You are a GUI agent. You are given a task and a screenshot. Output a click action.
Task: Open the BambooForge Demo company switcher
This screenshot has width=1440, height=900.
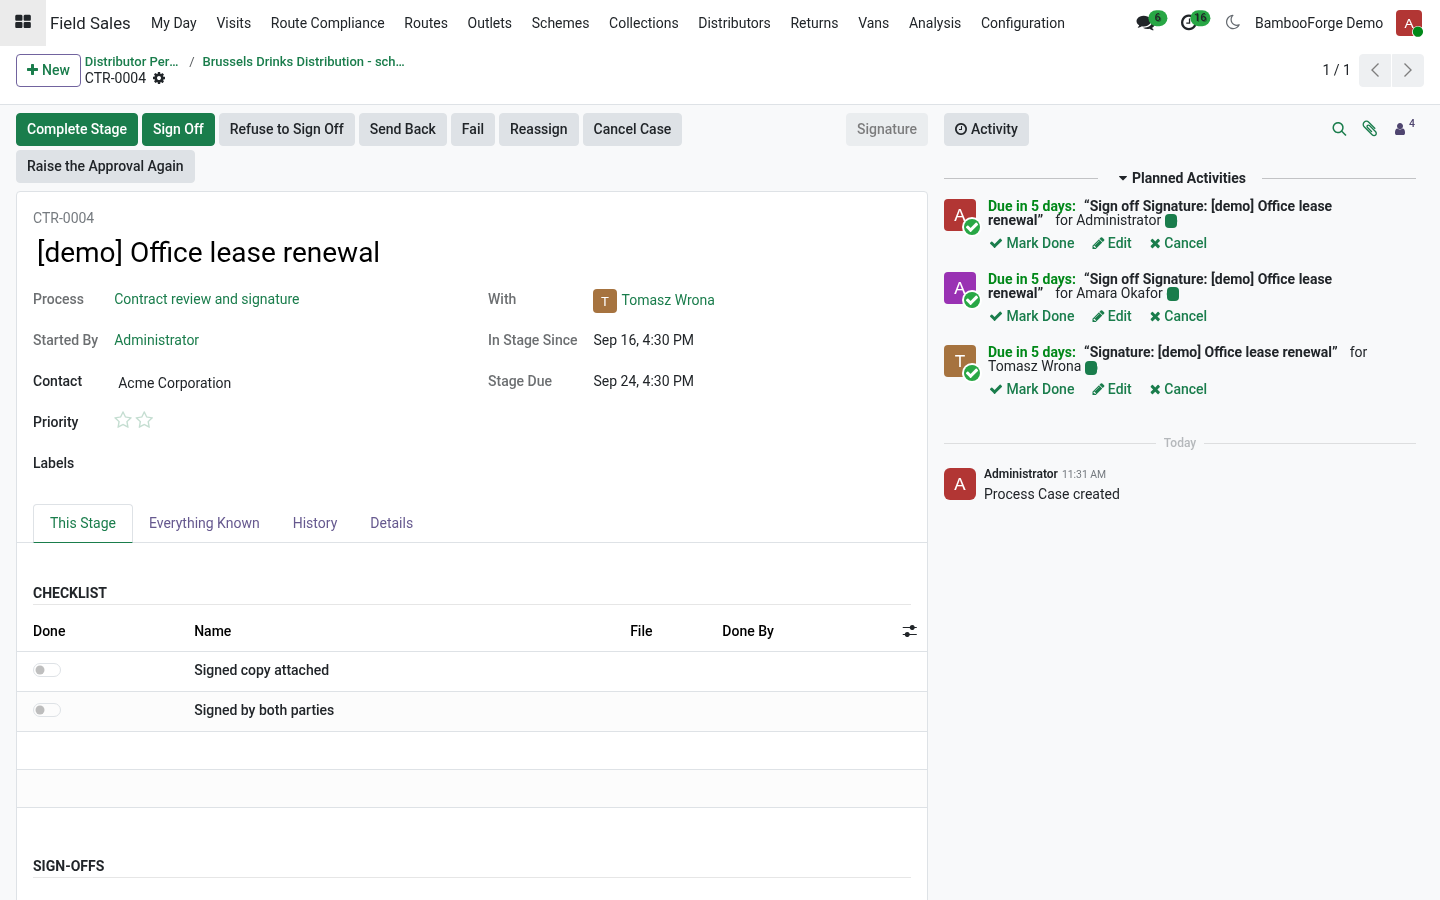[1318, 23]
